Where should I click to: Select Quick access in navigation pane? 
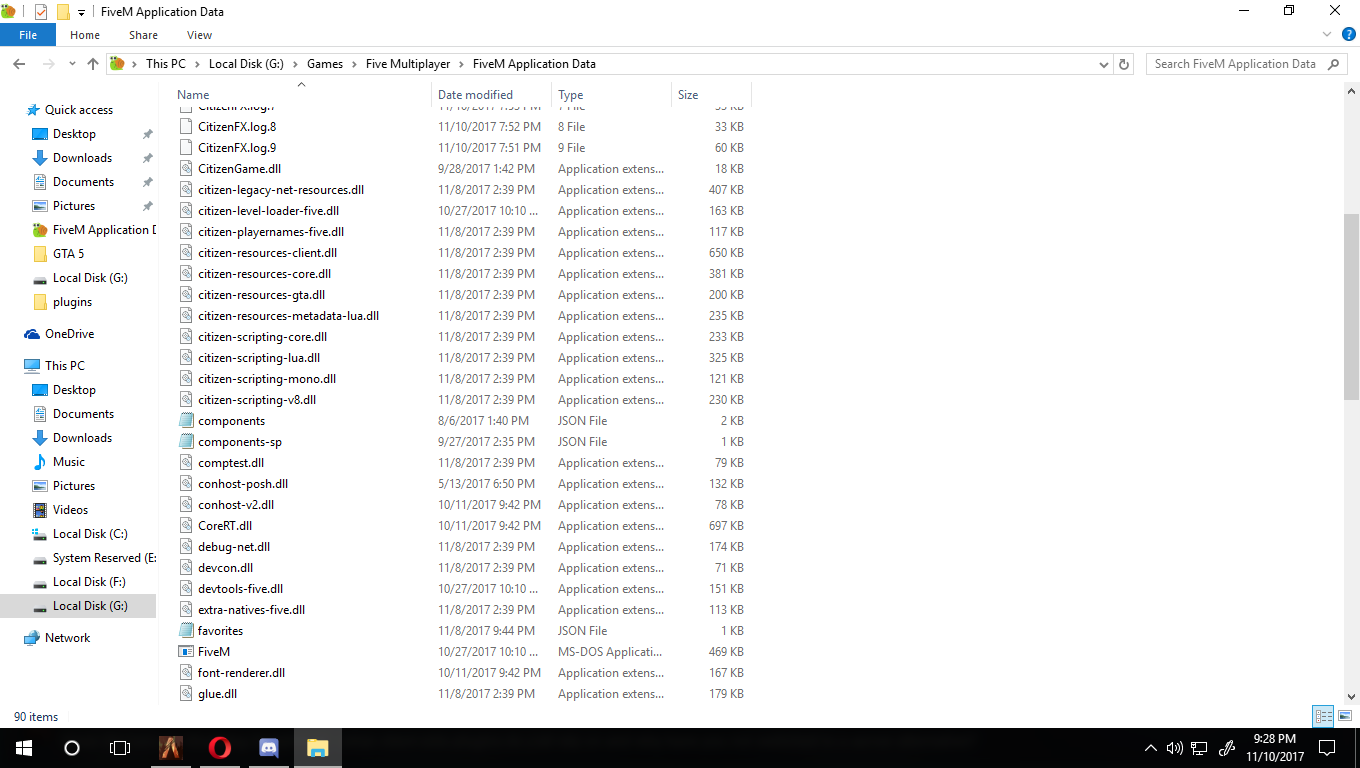[x=79, y=110]
